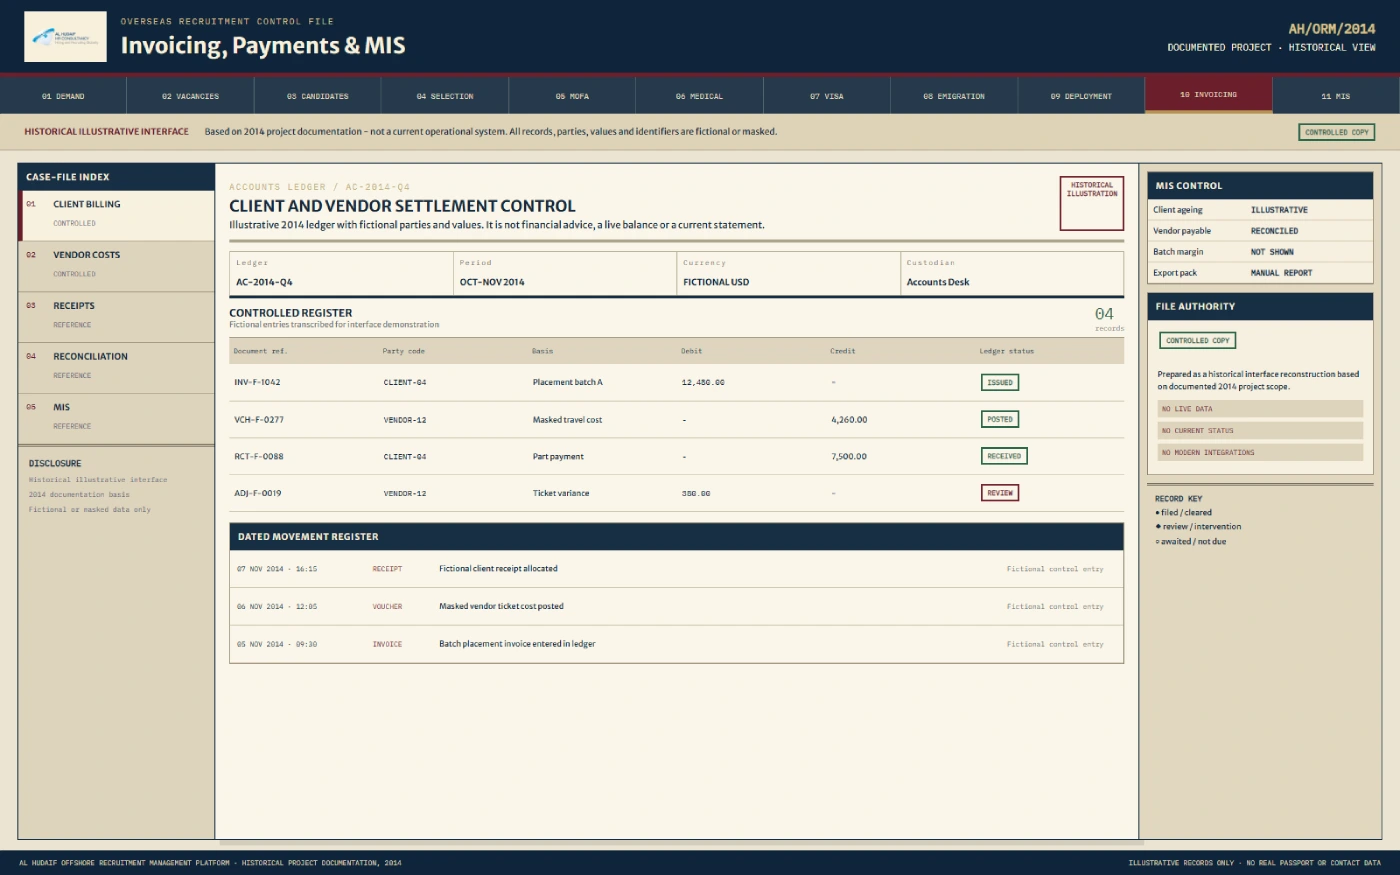Switch to the 06 Medical tab
This screenshot has height=875, width=1400.
point(699,96)
